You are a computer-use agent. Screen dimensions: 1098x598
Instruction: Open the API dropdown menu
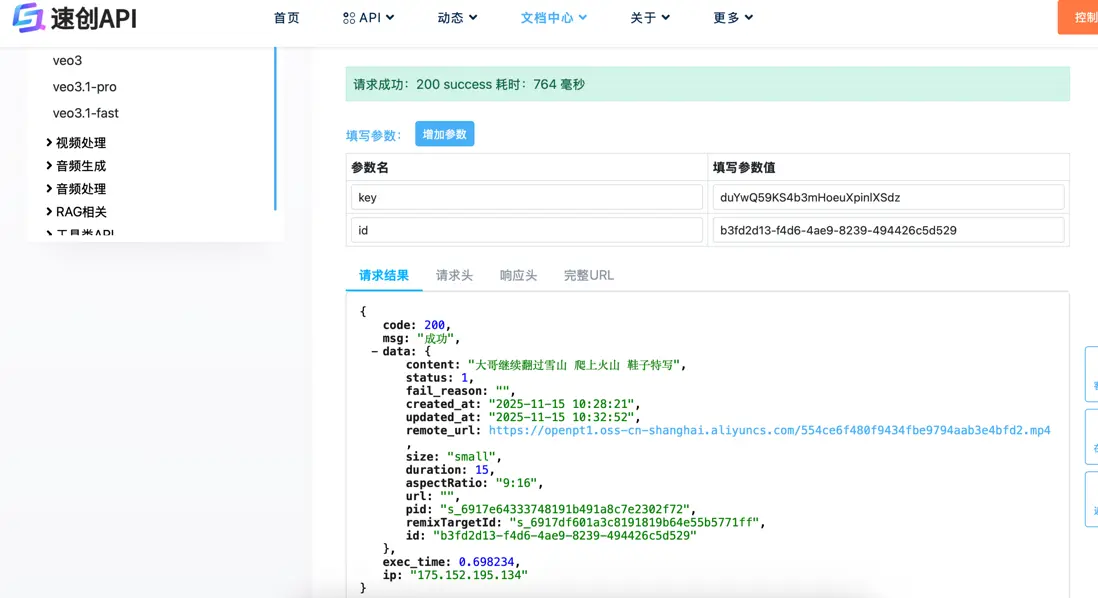pos(368,18)
